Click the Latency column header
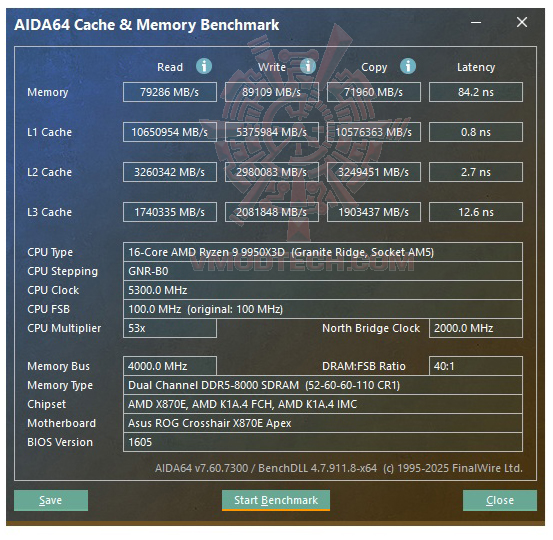Viewport: 553px width, 540px height. (x=476, y=67)
